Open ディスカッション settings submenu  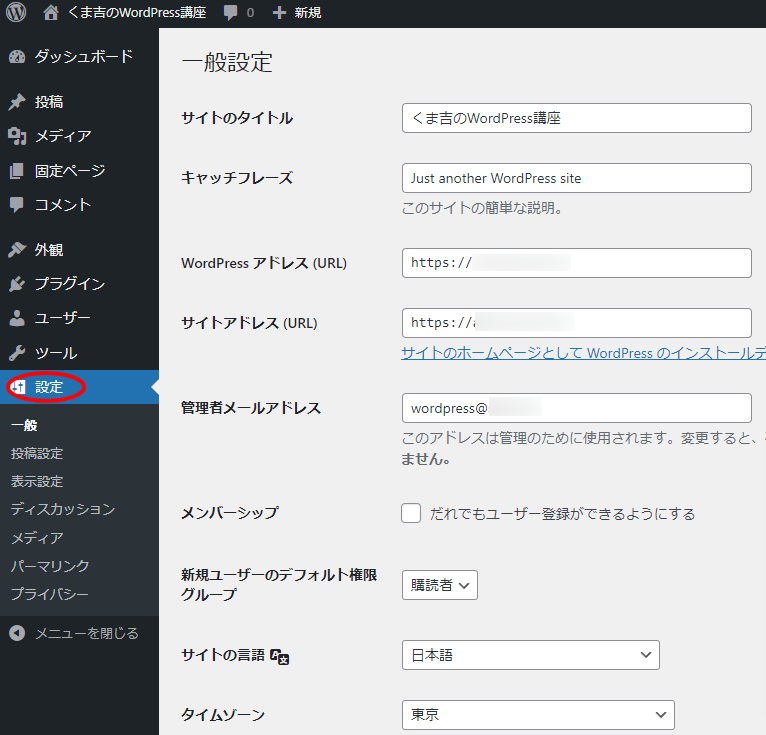pyautogui.click(x=63, y=509)
